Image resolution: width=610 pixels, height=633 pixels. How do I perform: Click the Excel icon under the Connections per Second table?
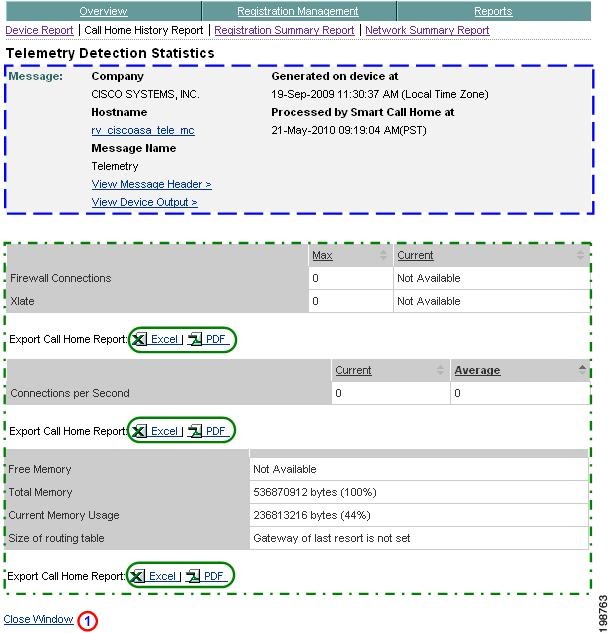139,431
